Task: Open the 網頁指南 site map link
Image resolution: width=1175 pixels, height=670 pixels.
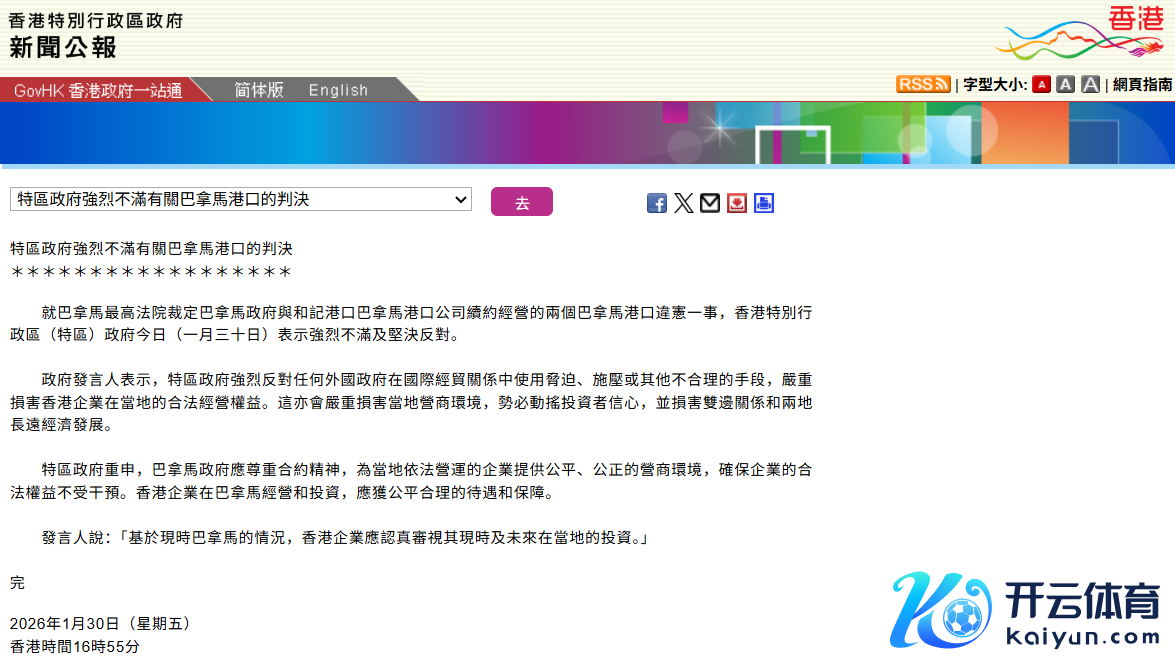Action: 1142,85
